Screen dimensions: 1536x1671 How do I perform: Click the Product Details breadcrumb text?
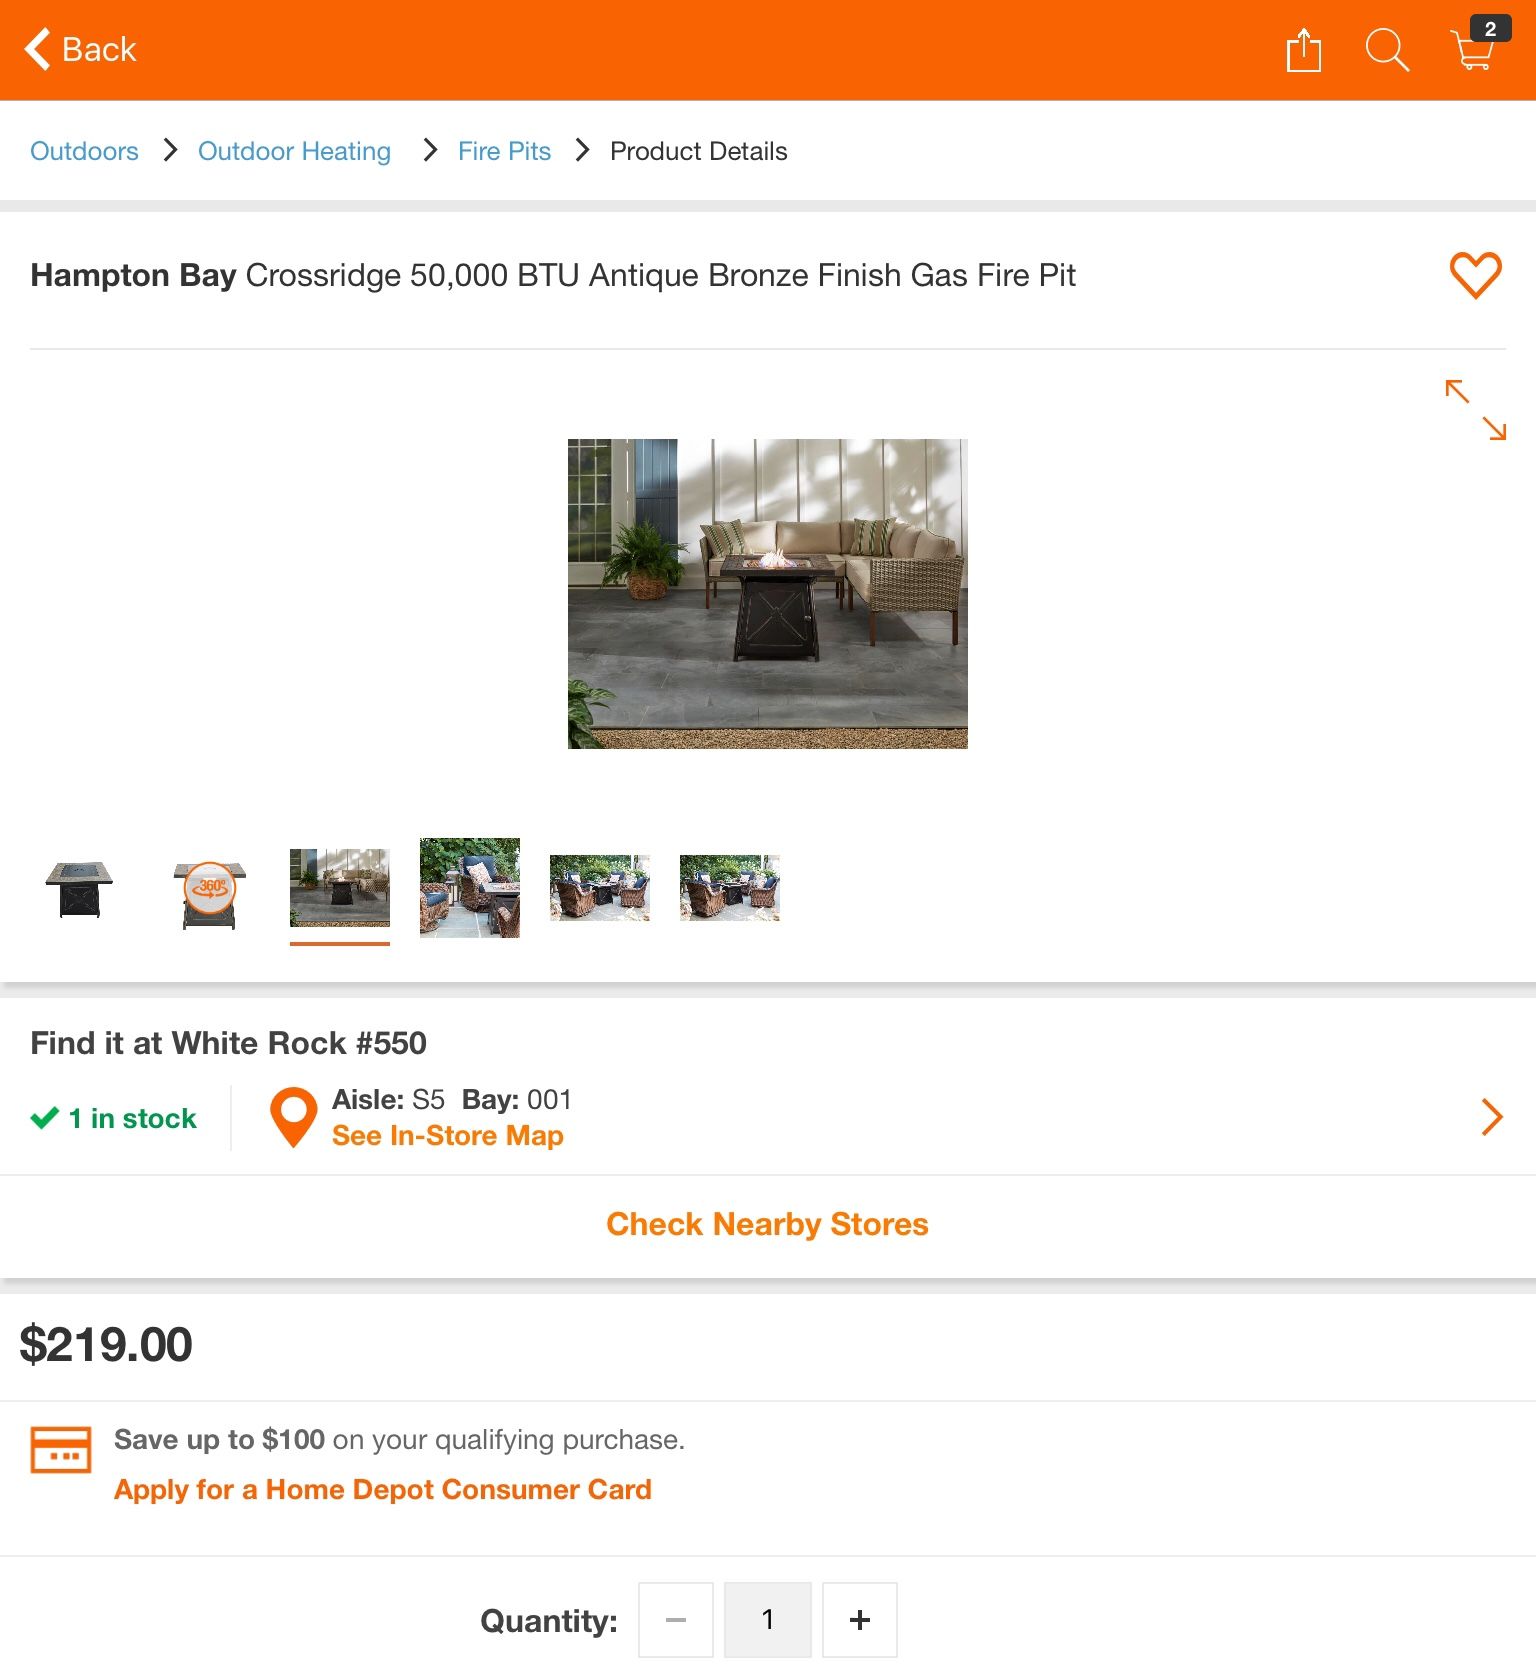(699, 151)
